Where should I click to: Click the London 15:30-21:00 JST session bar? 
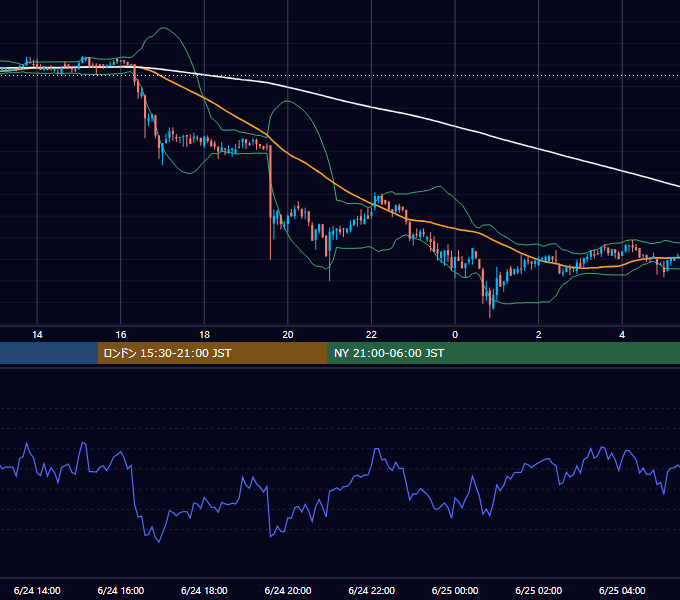coord(212,353)
